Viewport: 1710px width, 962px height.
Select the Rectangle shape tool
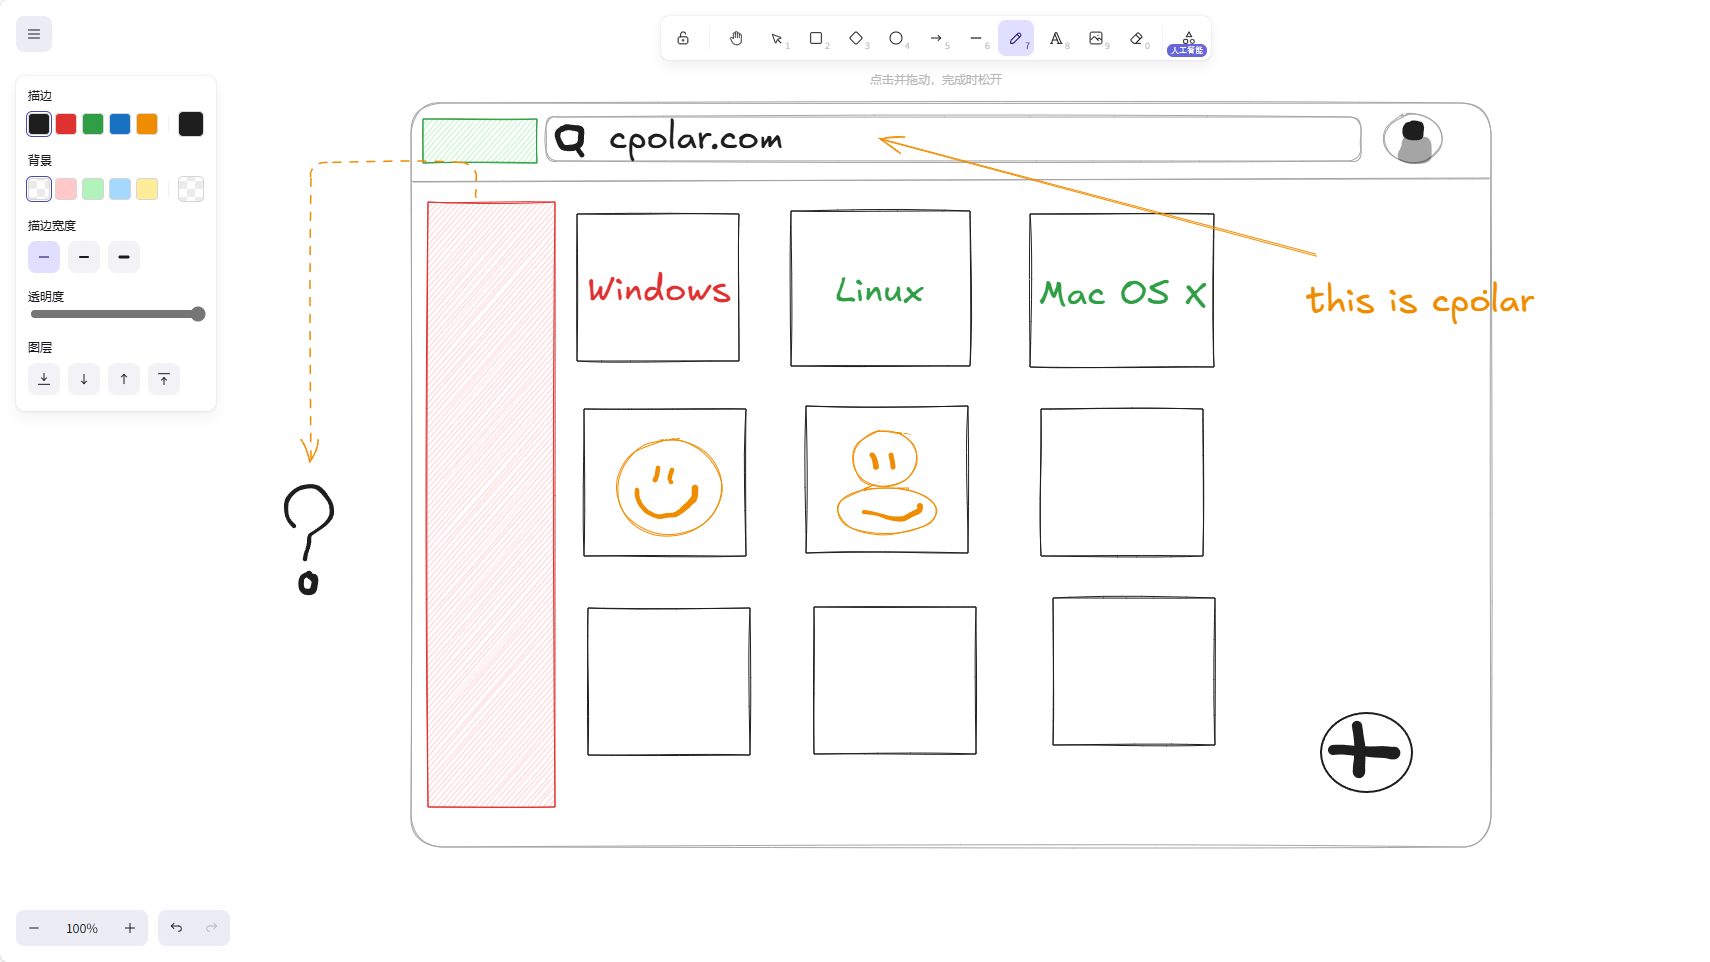(x=816, y=38)
